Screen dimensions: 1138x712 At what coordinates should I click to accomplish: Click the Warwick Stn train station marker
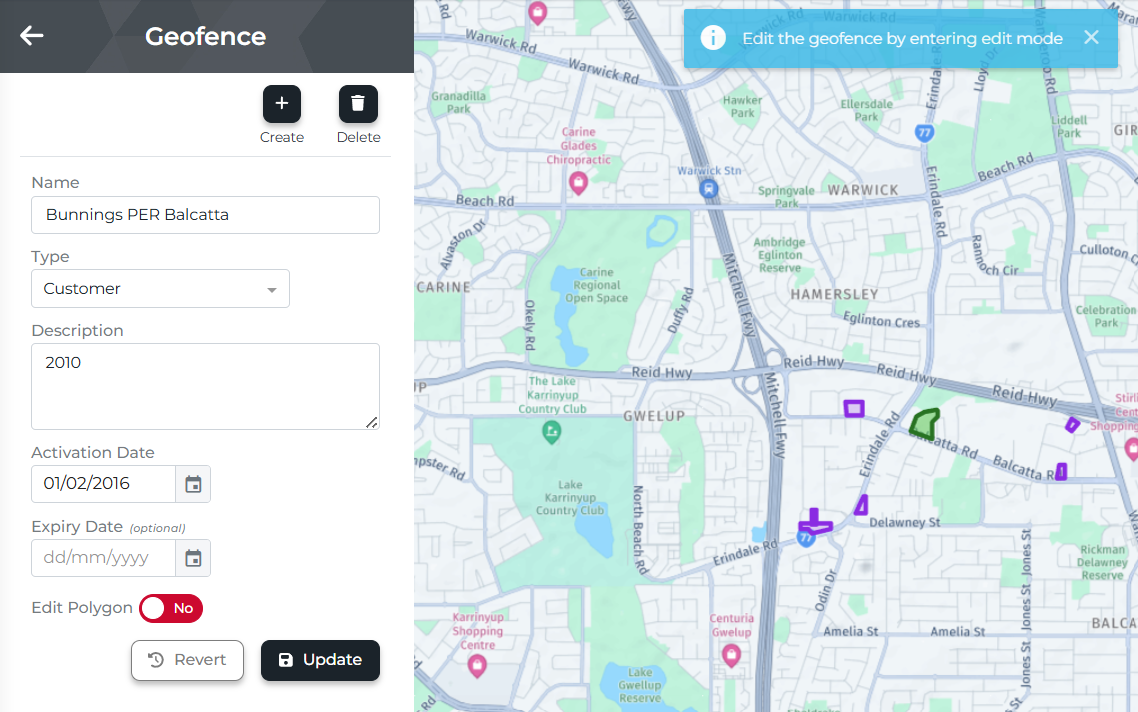708,189
